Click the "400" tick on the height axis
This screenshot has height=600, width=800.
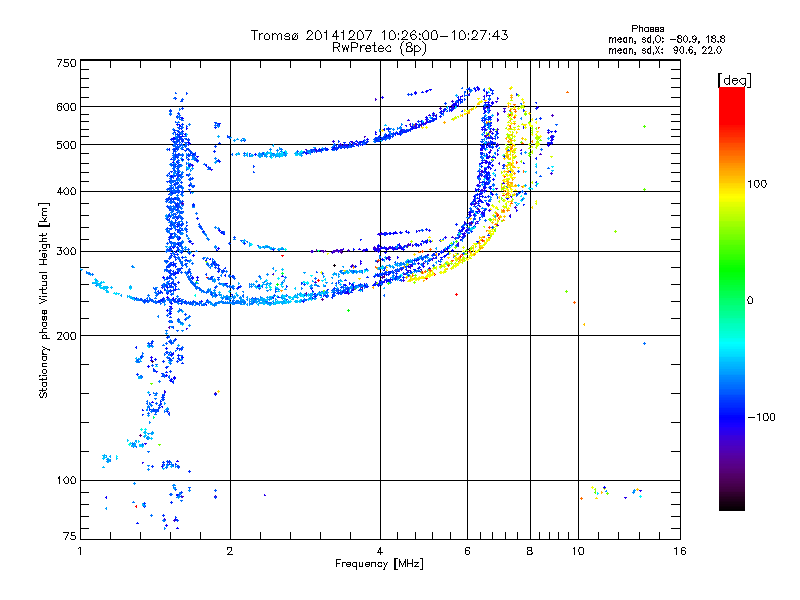pyautogui.click(x=67, y=191)
